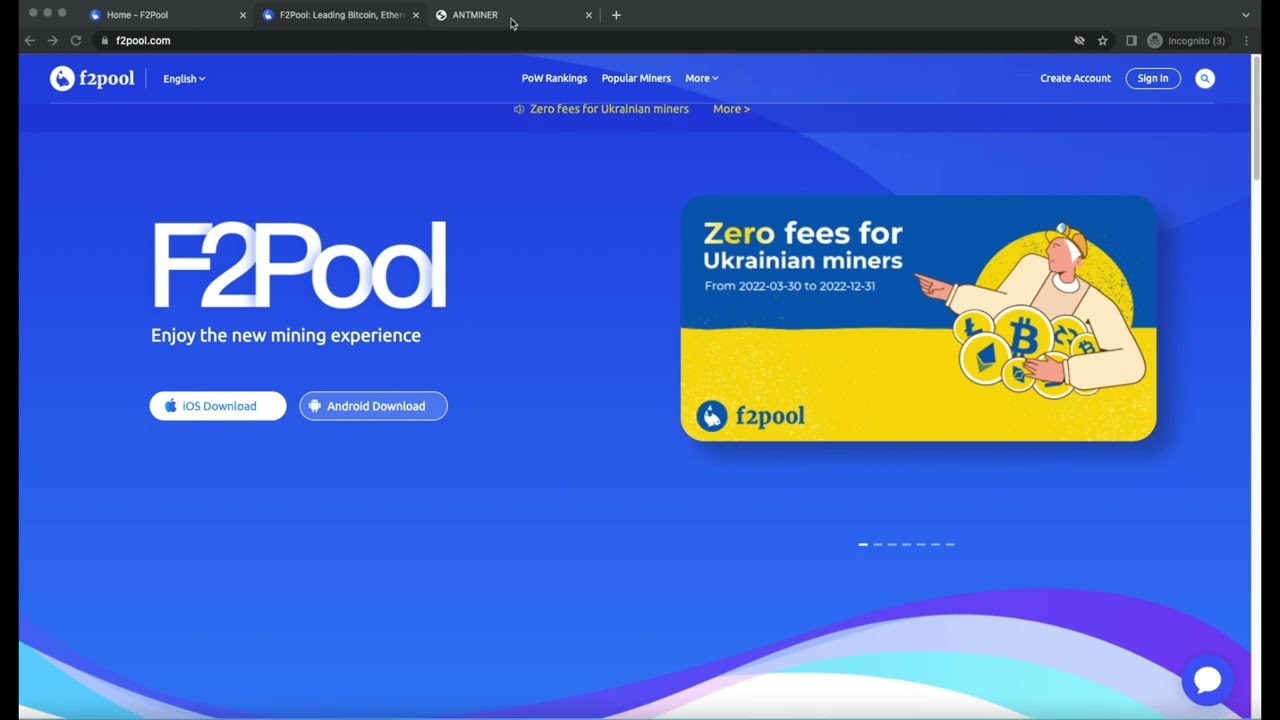Close the ANTMINER tab
The image size is (1280, 720).
588,15
